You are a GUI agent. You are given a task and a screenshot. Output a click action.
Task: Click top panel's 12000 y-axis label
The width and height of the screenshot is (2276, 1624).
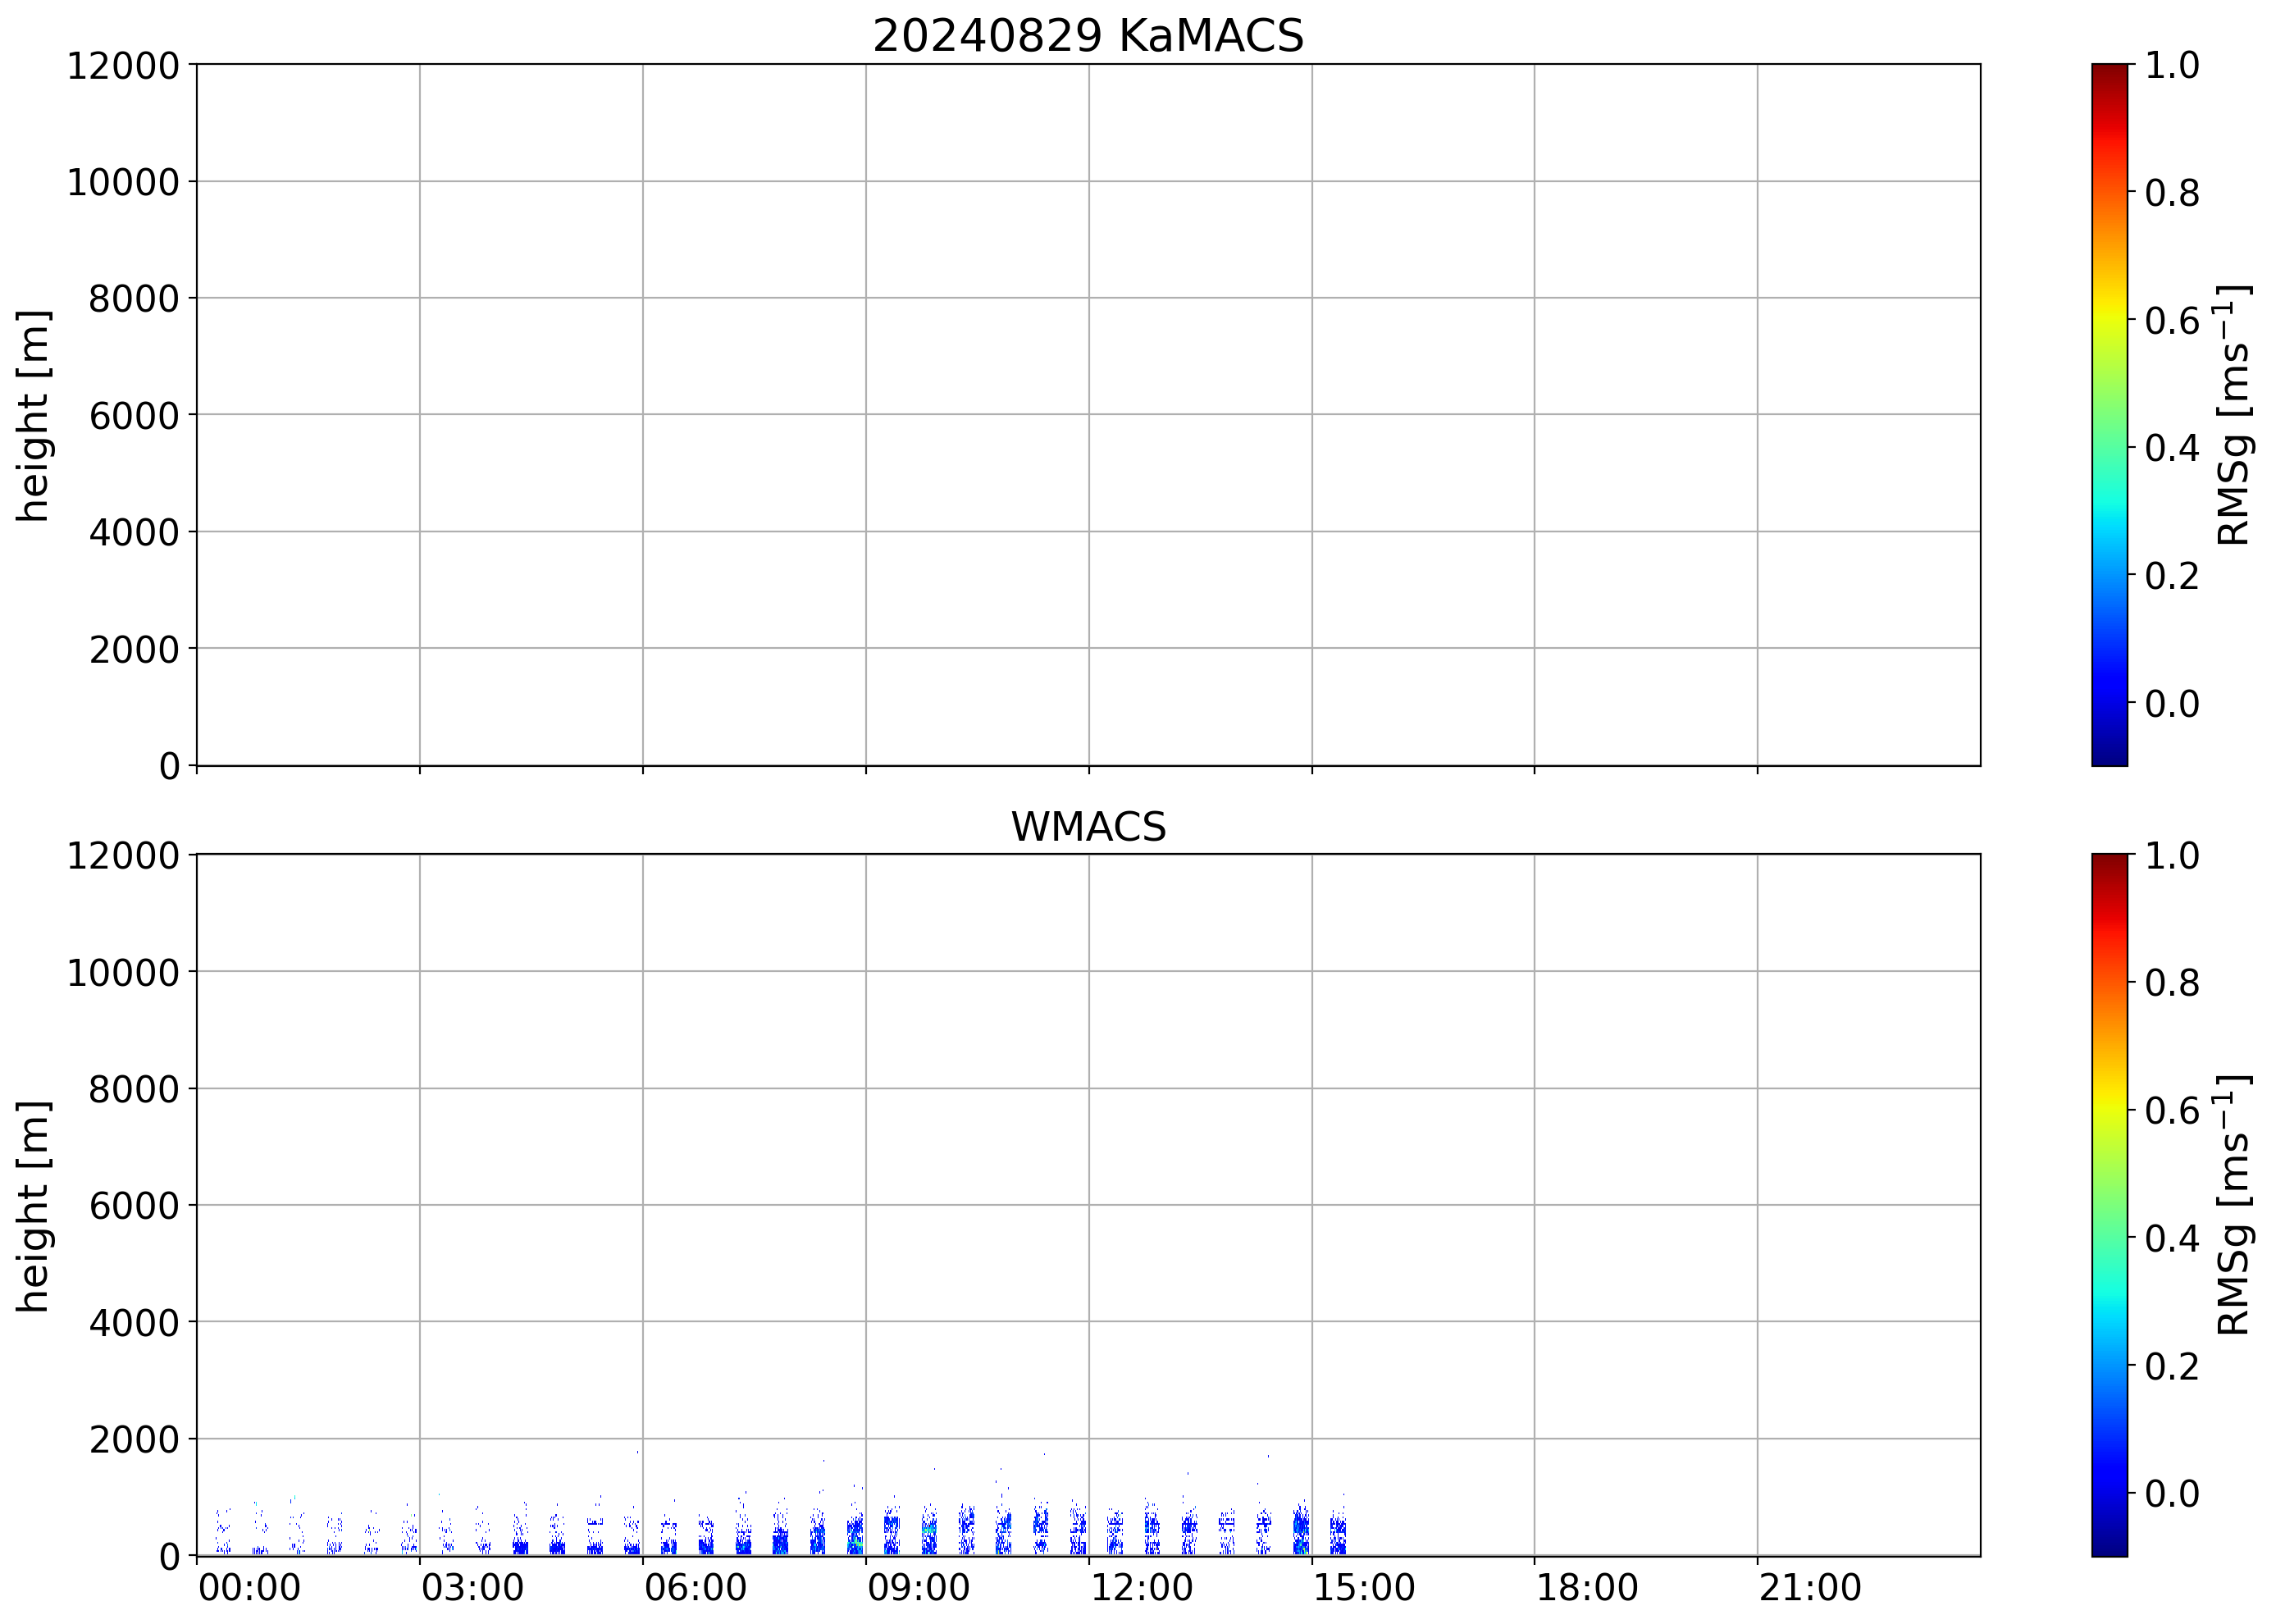[122, 66]
